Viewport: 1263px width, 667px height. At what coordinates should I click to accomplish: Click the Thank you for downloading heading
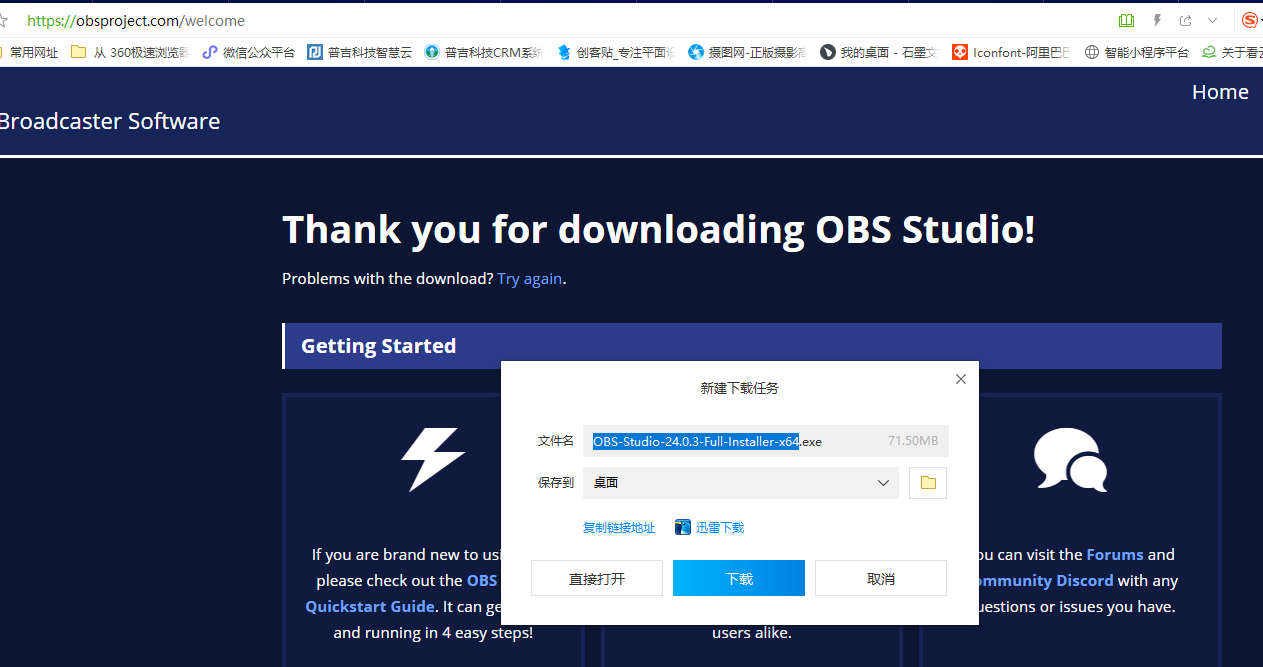tap(659, 230)
